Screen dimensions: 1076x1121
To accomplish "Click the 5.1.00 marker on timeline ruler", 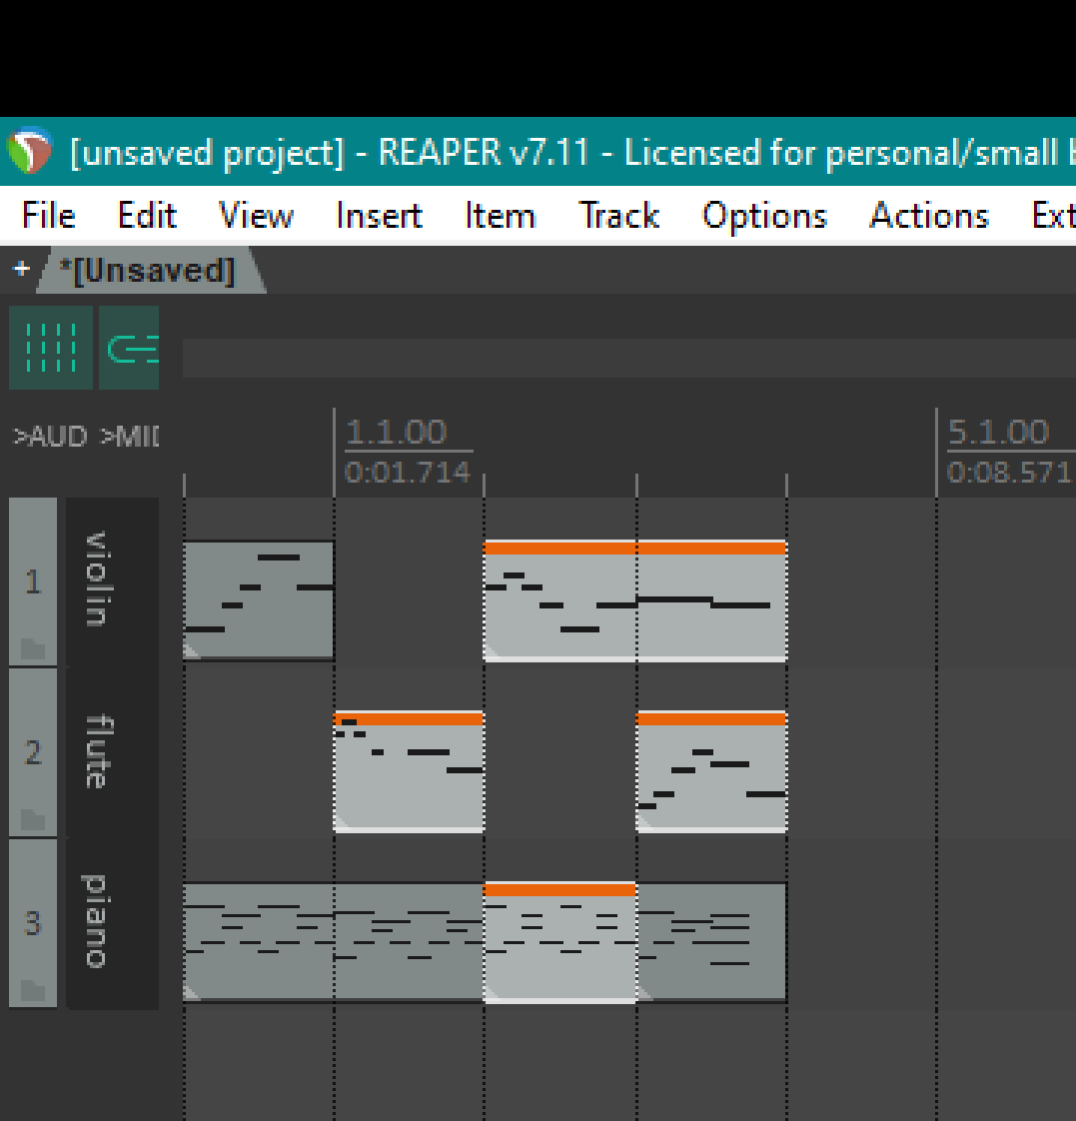I will [997, 432].
